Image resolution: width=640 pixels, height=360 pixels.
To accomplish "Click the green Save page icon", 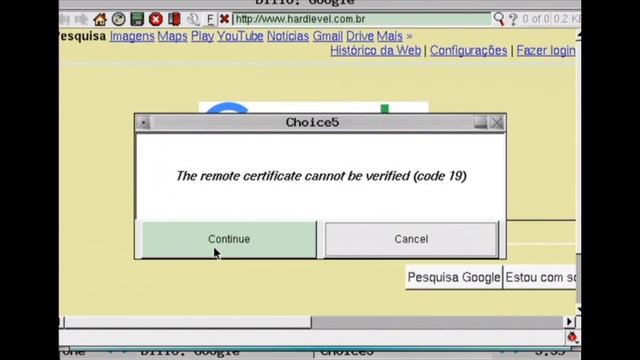I will [x=137, y=19].
